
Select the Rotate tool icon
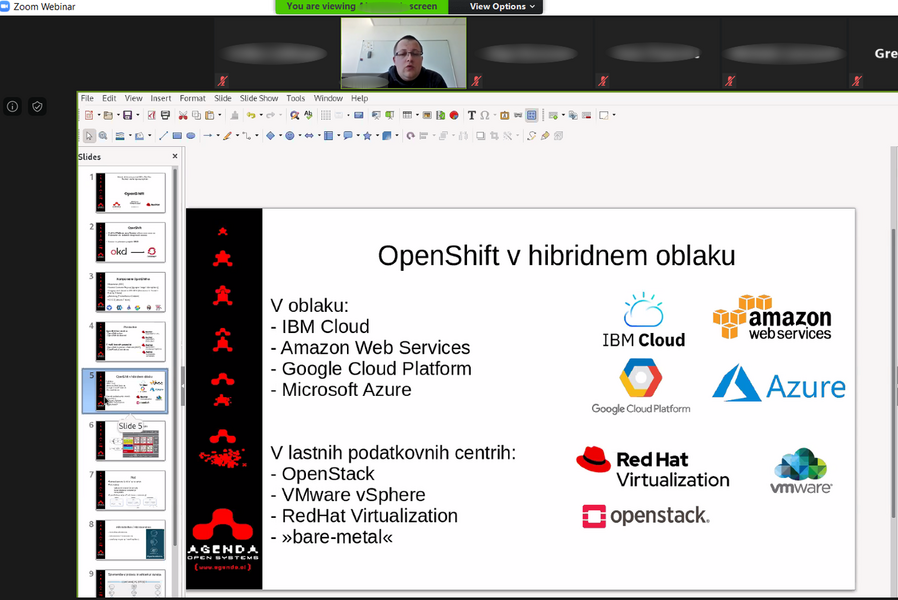(x=410, y=136)
